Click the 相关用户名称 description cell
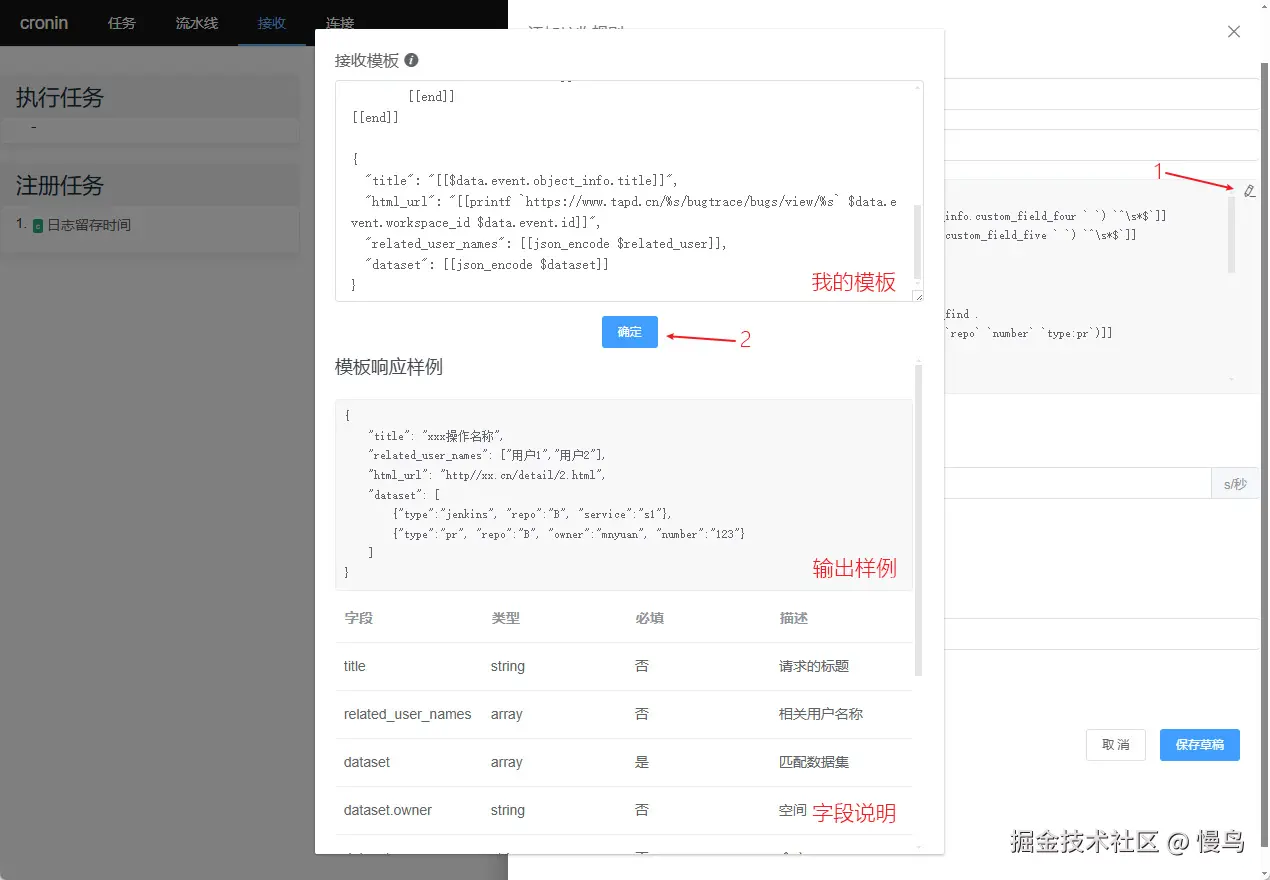The width and height of the screenshot is (1270, 880). (x=821, y=714)
